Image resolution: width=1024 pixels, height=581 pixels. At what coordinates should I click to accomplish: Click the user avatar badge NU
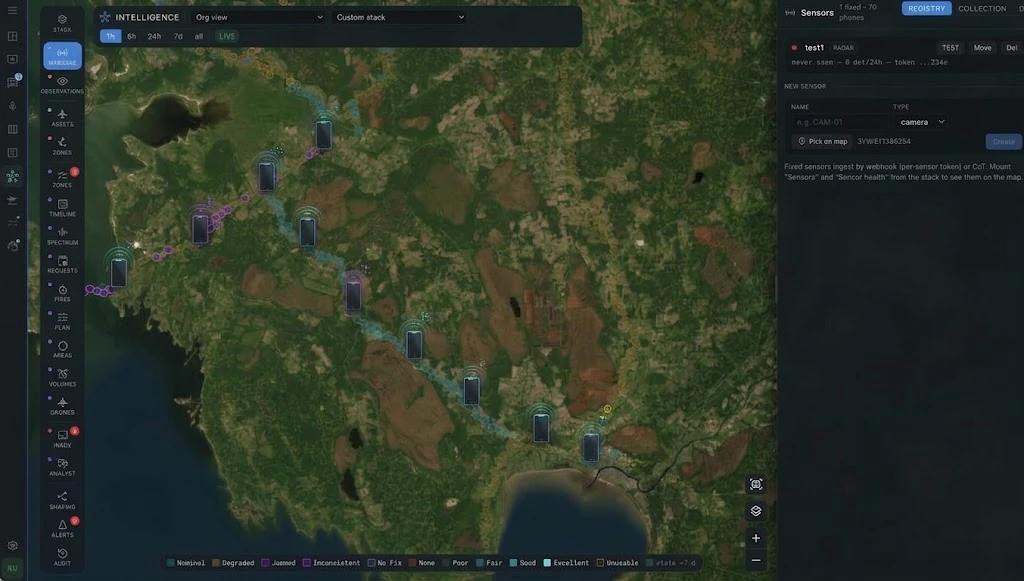click(x=12, y=568)
